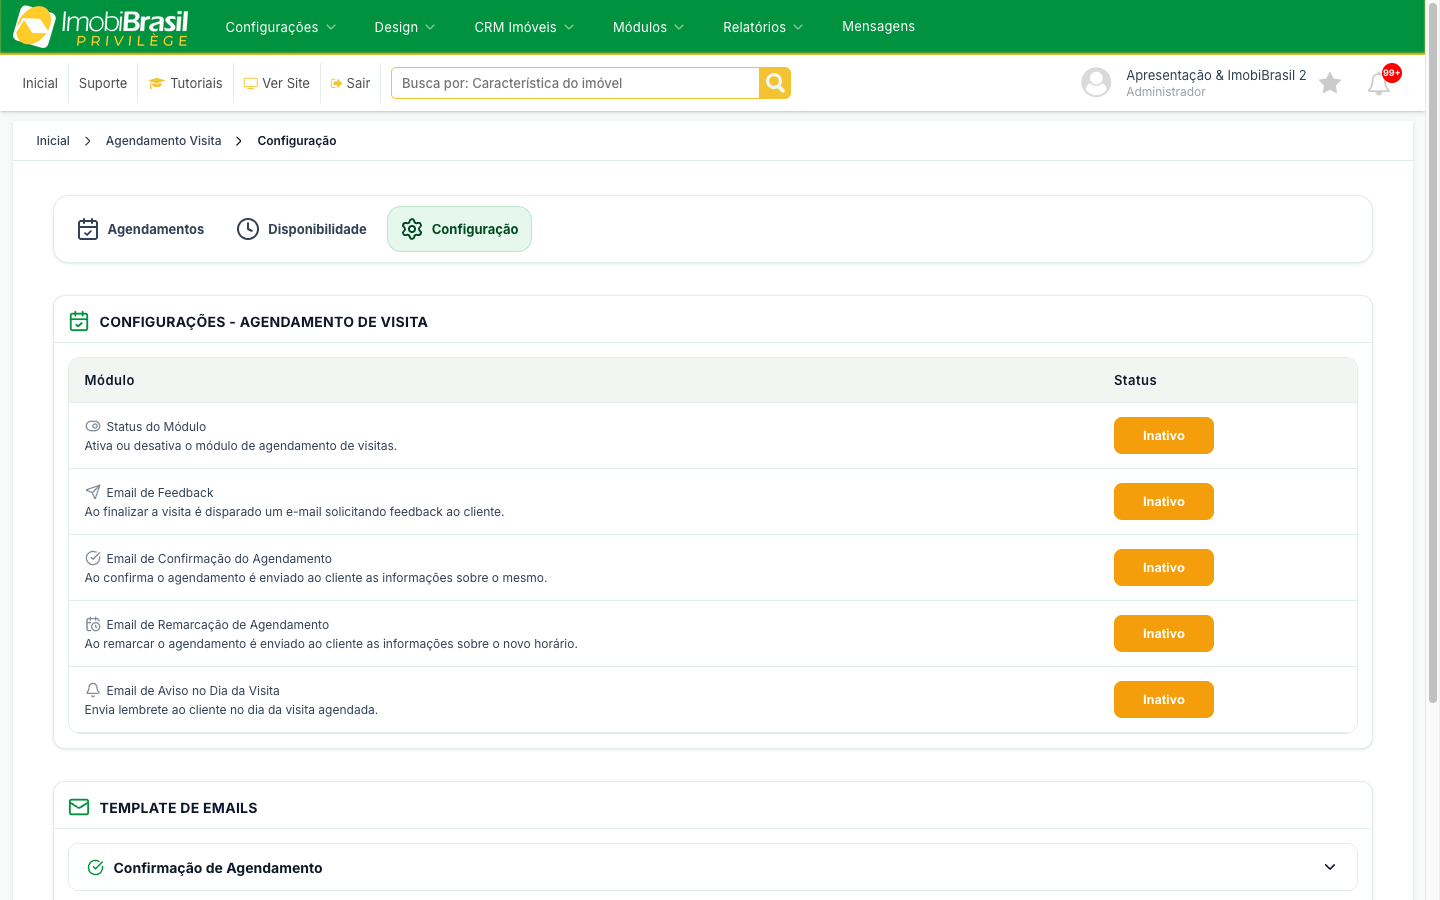Click the Disponibilidade clock icon

[x=248, y=229]
